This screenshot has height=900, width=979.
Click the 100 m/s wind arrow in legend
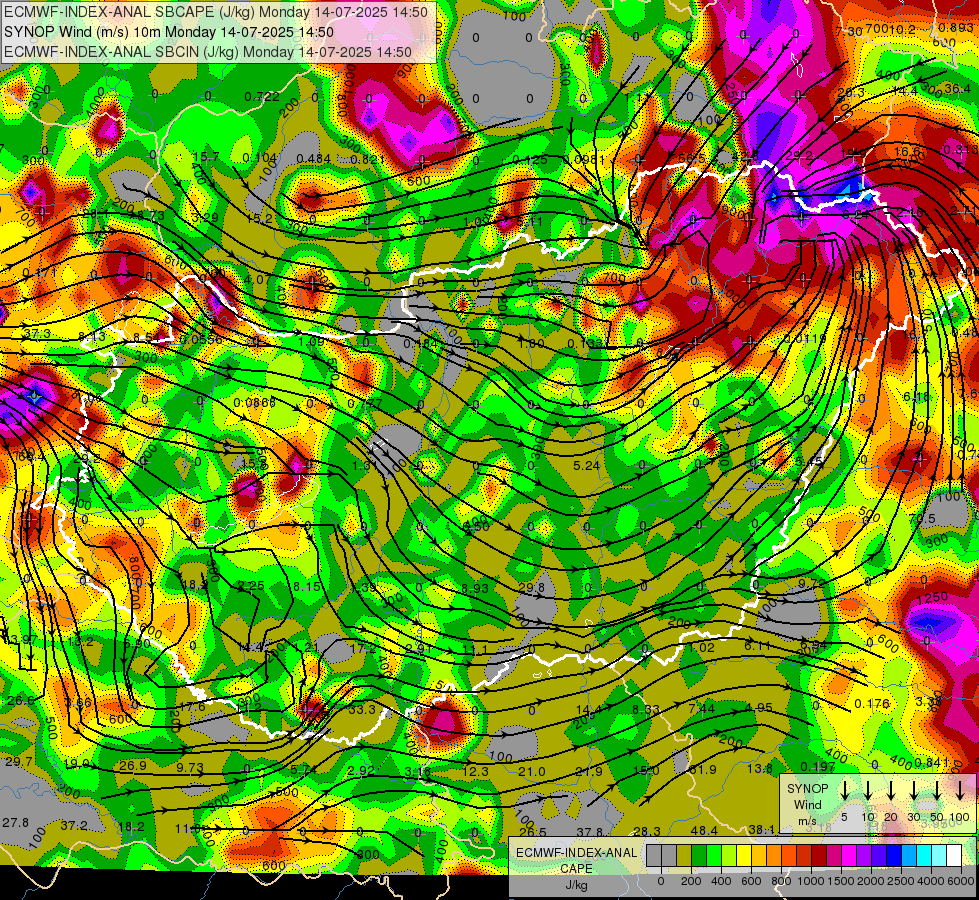pyautogui.click(x=960, y=791)
